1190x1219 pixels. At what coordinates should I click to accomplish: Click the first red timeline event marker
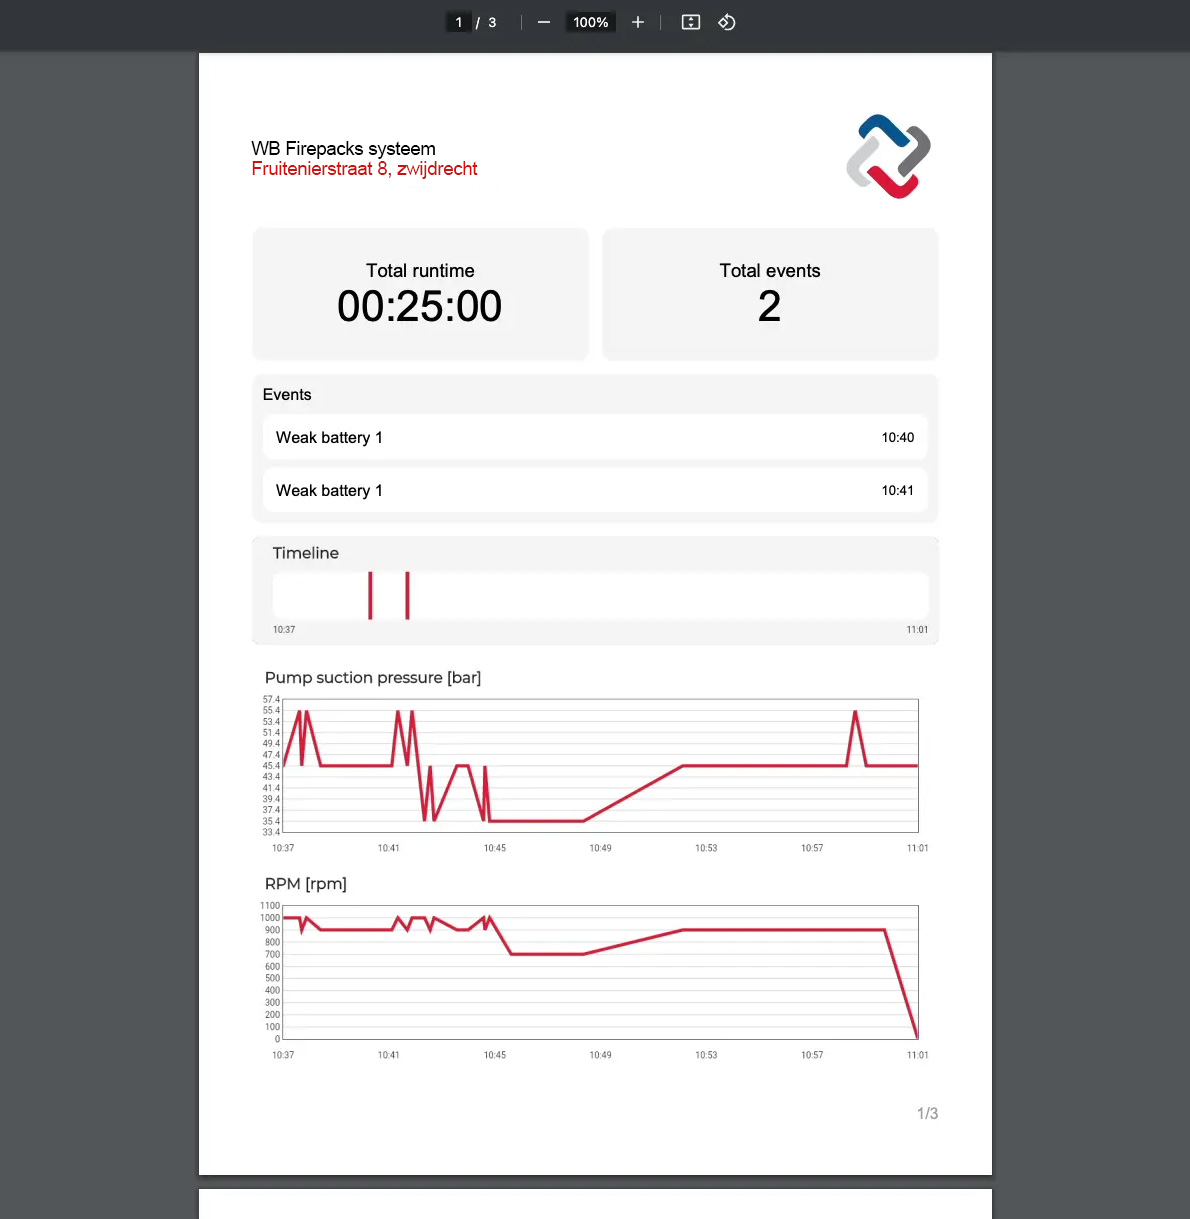tap(370, 596)
